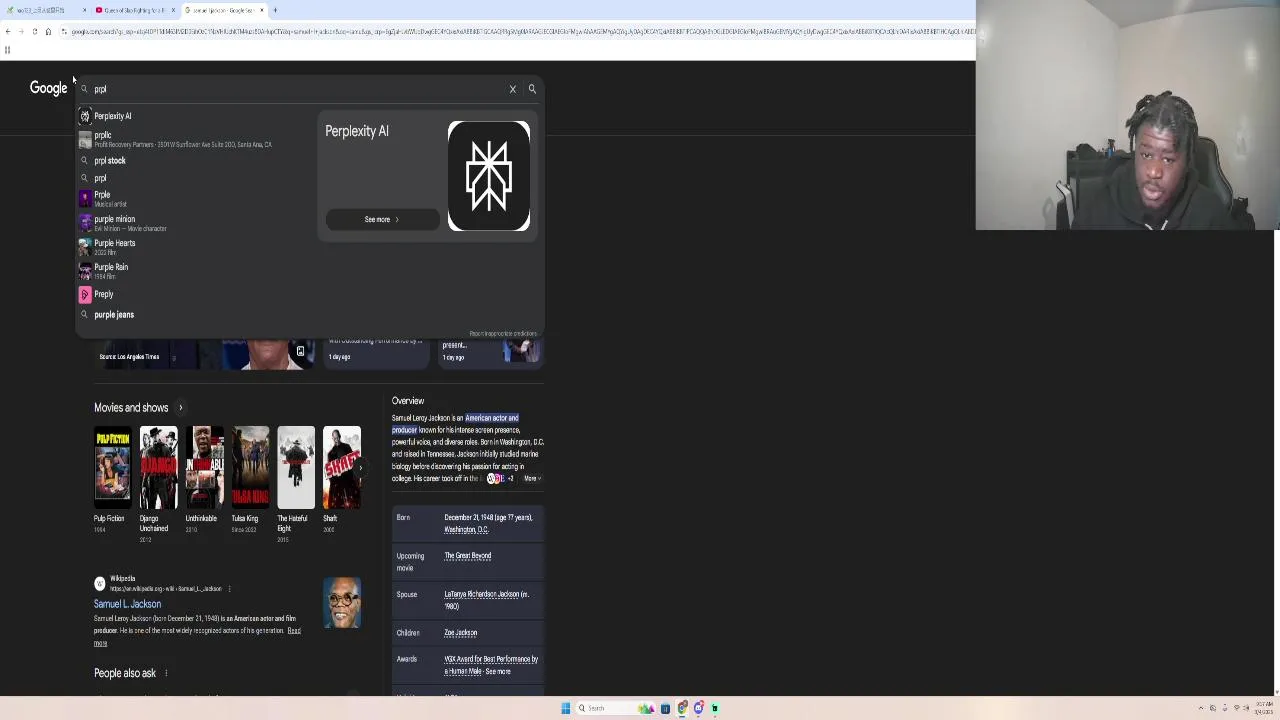The width and height of the screenshot is (1280, 720).
Task: Open the VGX Award for Best Performance link
Action: click(491, 665)
